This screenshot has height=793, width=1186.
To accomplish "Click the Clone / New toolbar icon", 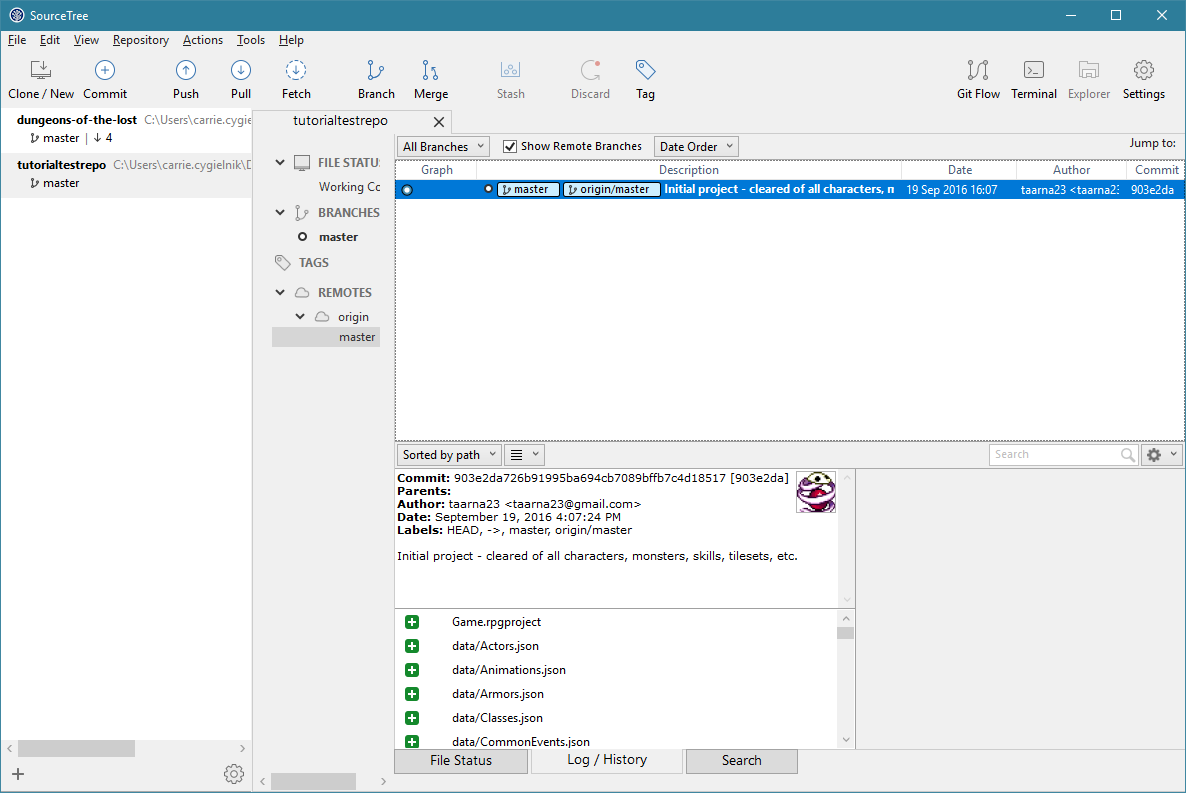I will (41, 70).
